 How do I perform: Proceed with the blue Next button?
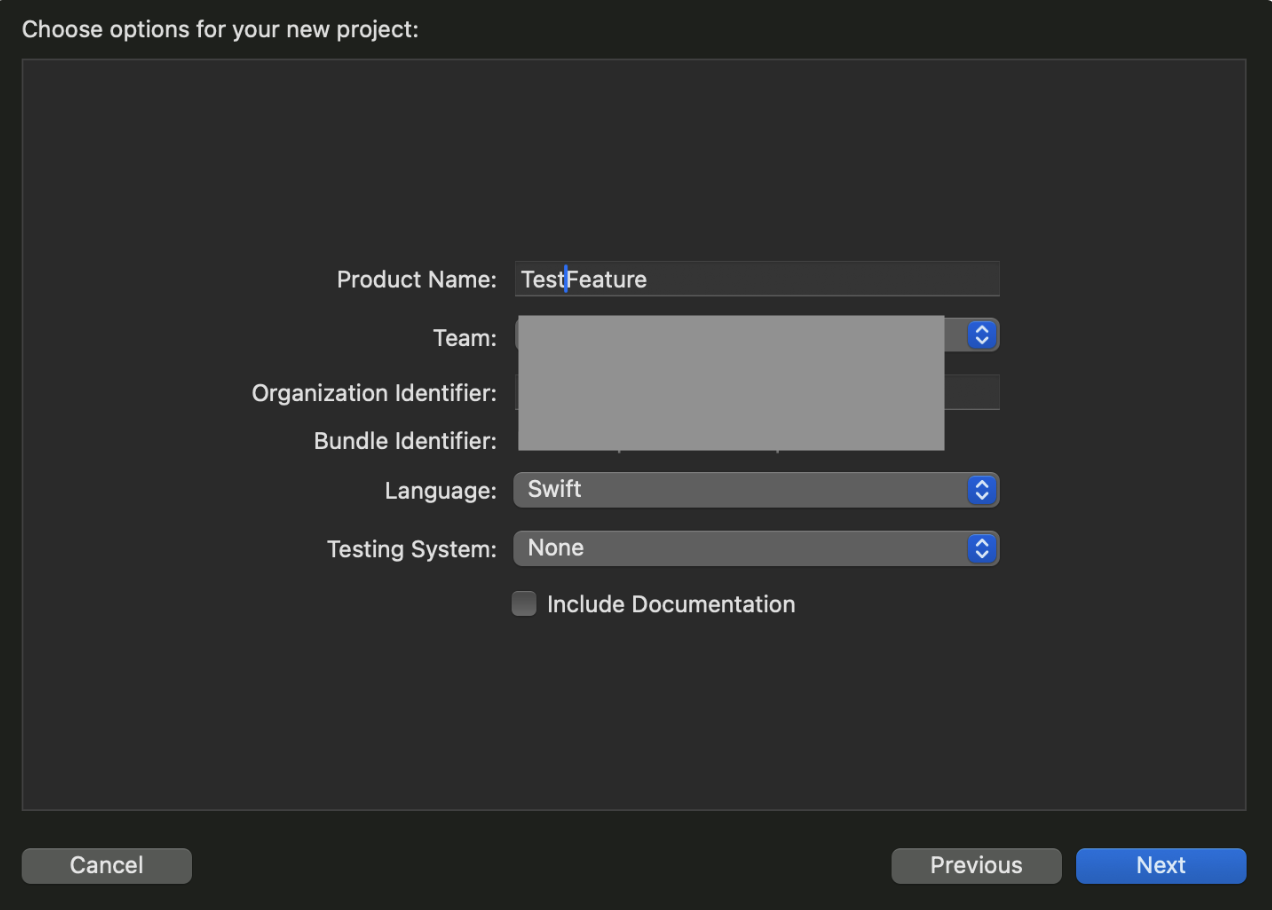point(1160,865)
